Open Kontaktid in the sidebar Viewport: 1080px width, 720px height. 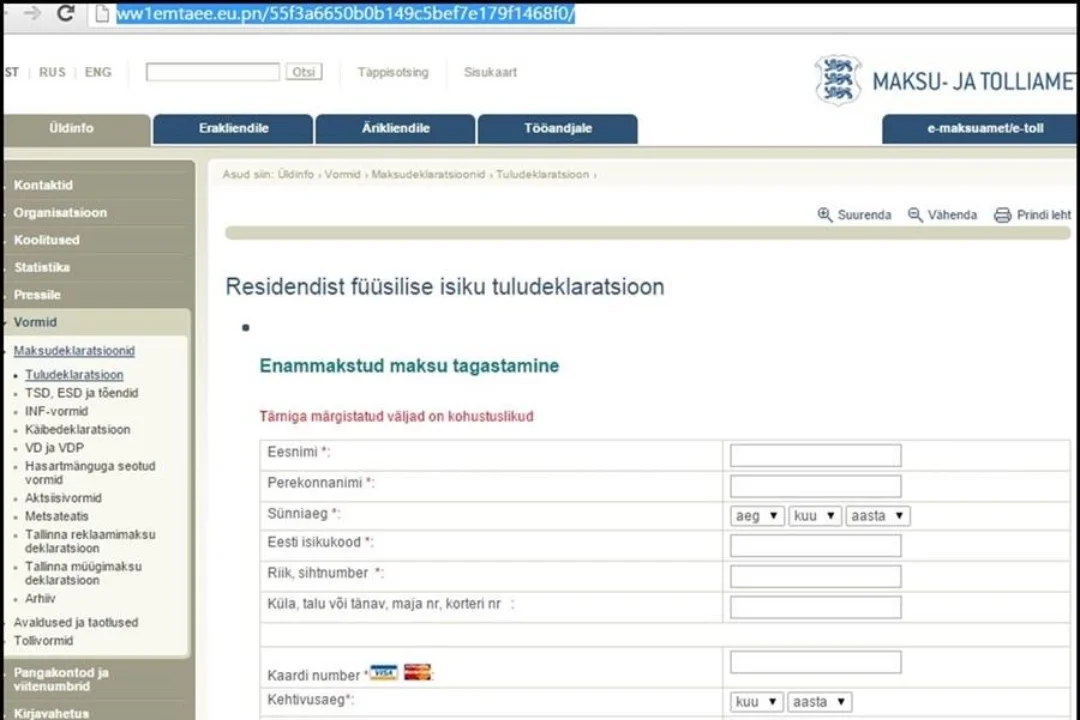coord(43,185)
